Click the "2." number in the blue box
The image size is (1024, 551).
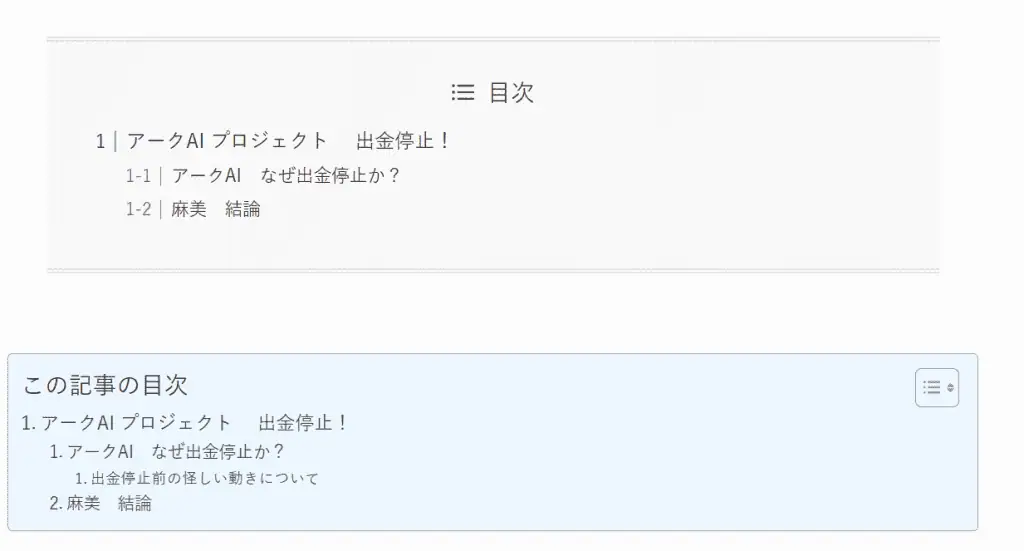coord(57,504)
